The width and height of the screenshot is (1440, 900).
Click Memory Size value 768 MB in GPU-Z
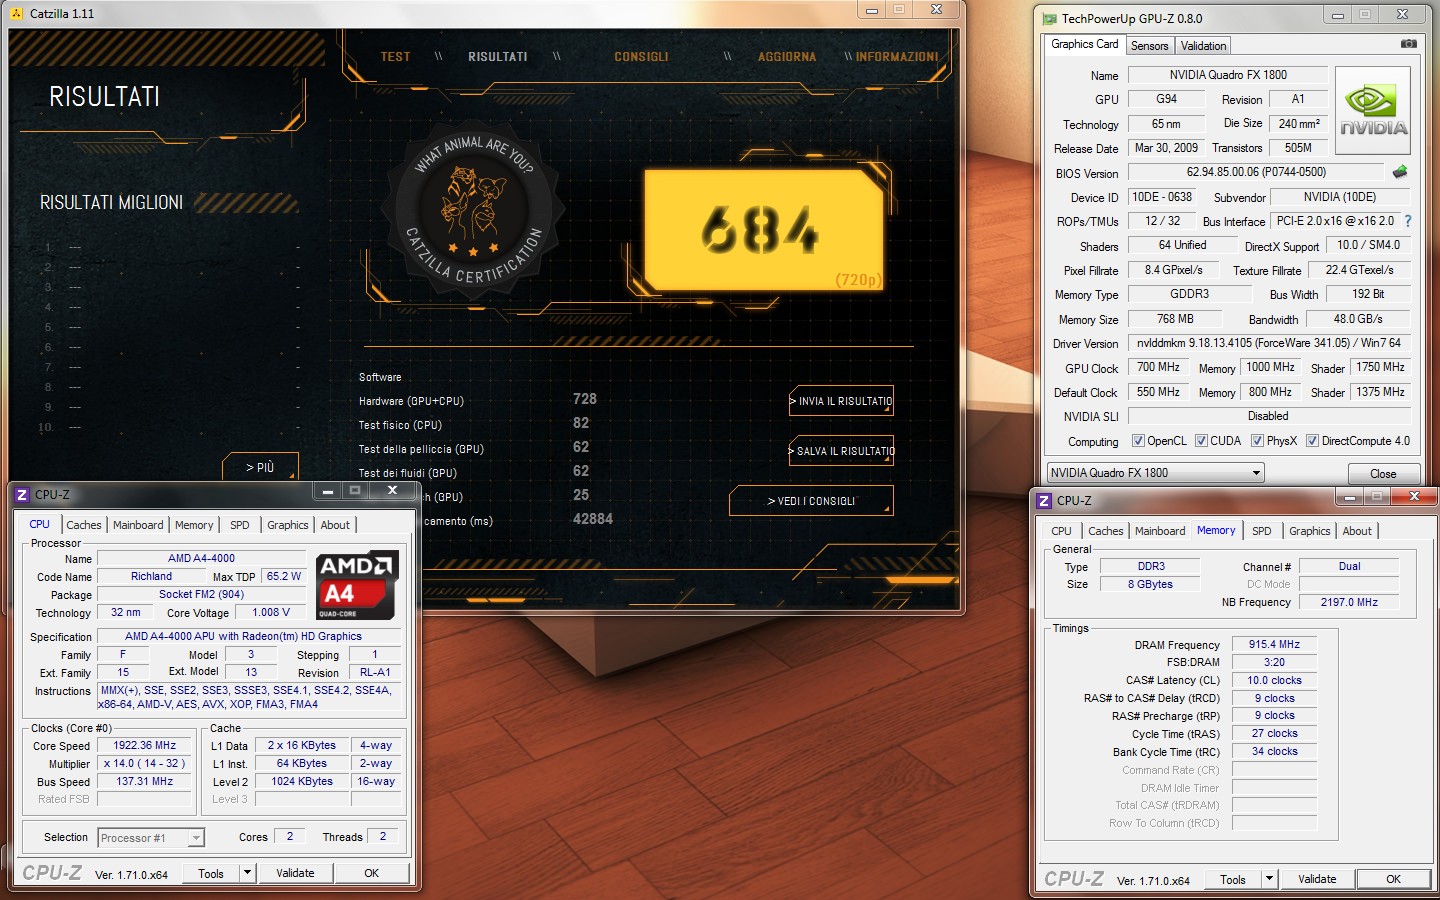point(1174,319)
